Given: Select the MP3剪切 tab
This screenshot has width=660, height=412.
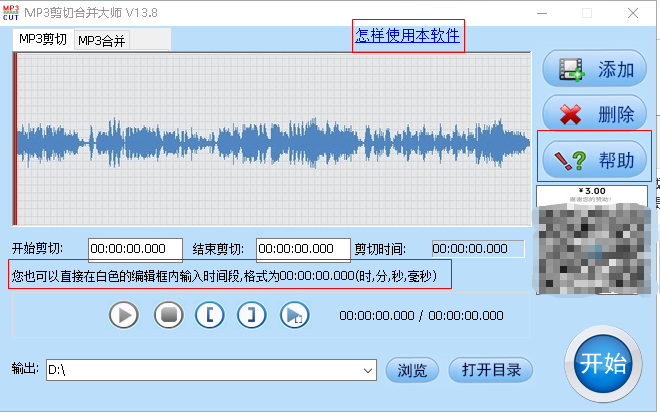Looking at the screenshot, I should 43,39.
